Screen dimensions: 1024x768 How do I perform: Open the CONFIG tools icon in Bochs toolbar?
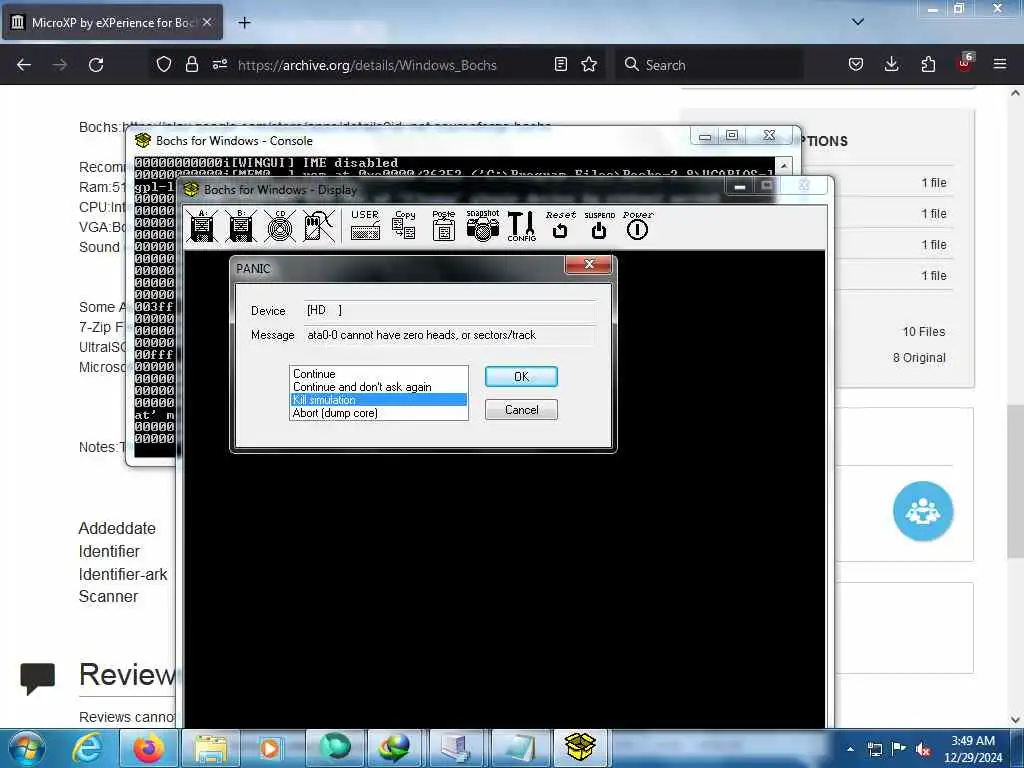(521, 226)
